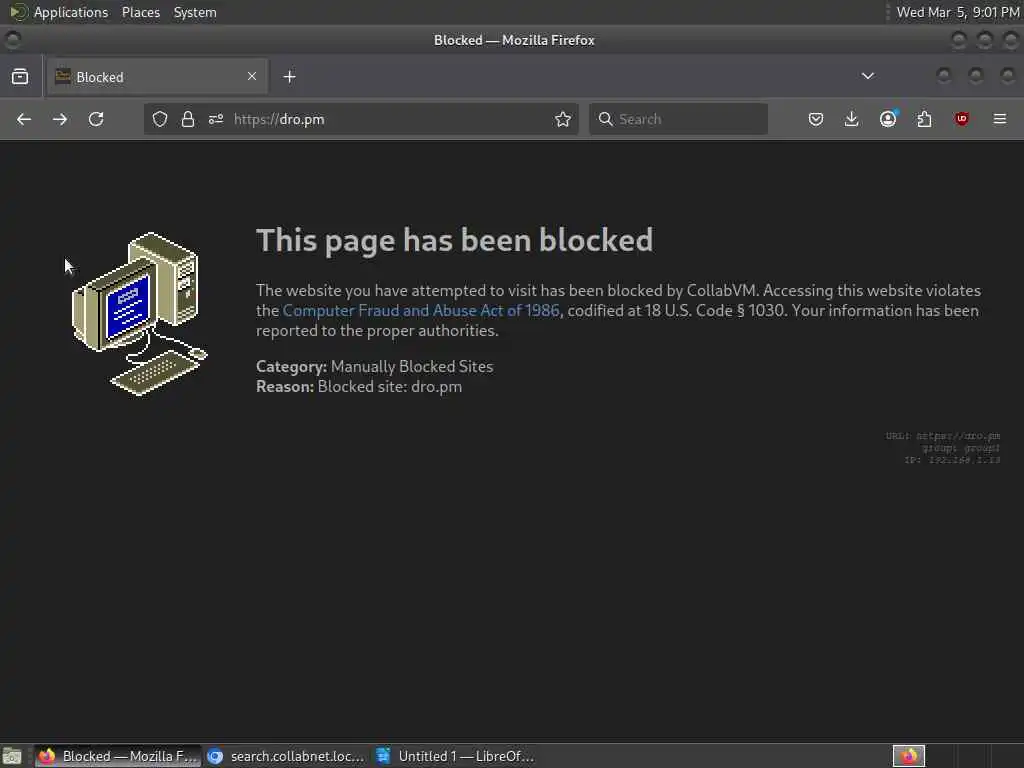
Task: Click the Category: Manually Blocked Sites text
Action: [x=374, y=366]
